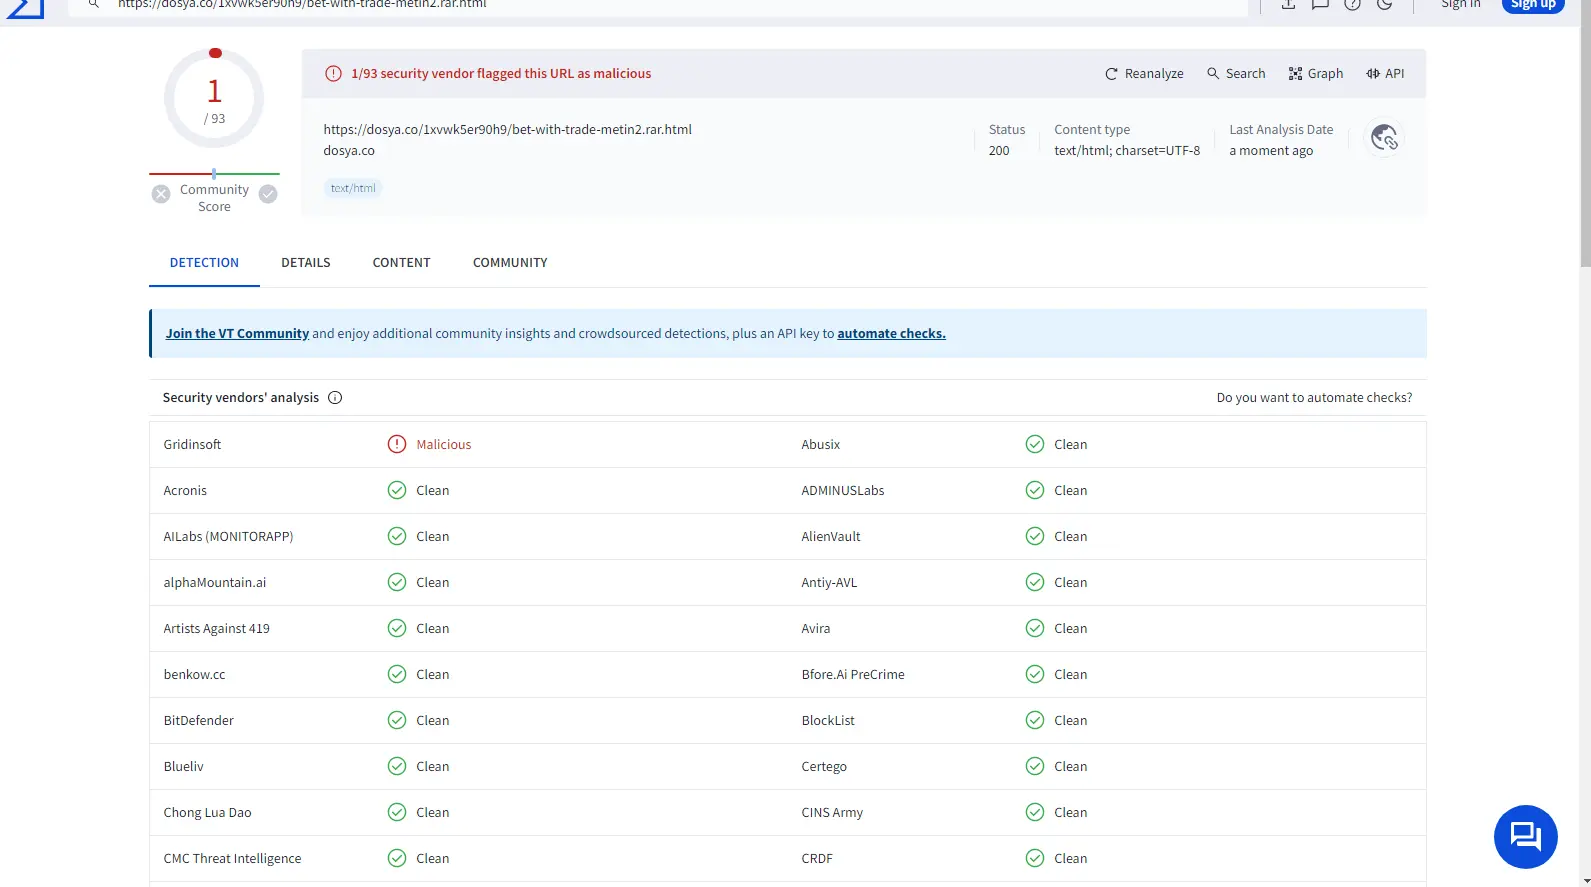This screenshot has height=887, width=1591.
Task: Switch to the COMMUNITY tab
Action: (510, 263)
